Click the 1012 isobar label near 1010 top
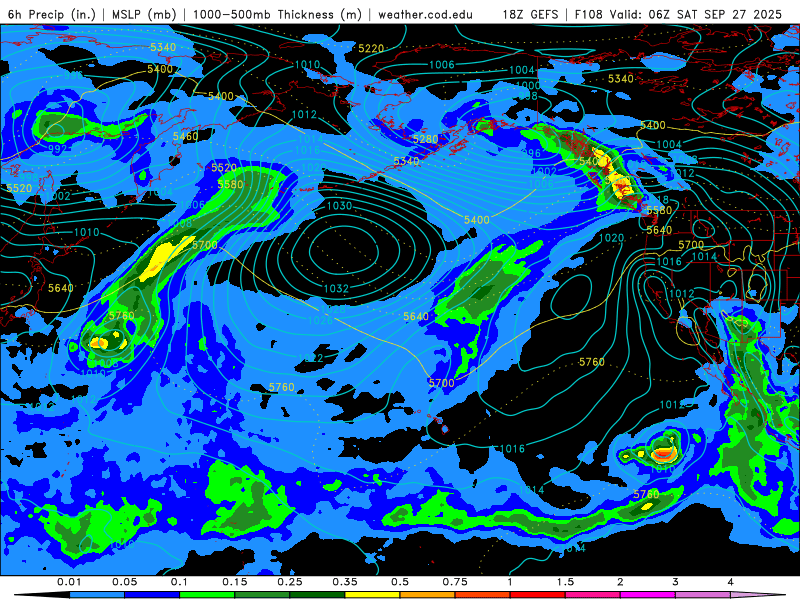800x600 pixels. click(304, 114)
